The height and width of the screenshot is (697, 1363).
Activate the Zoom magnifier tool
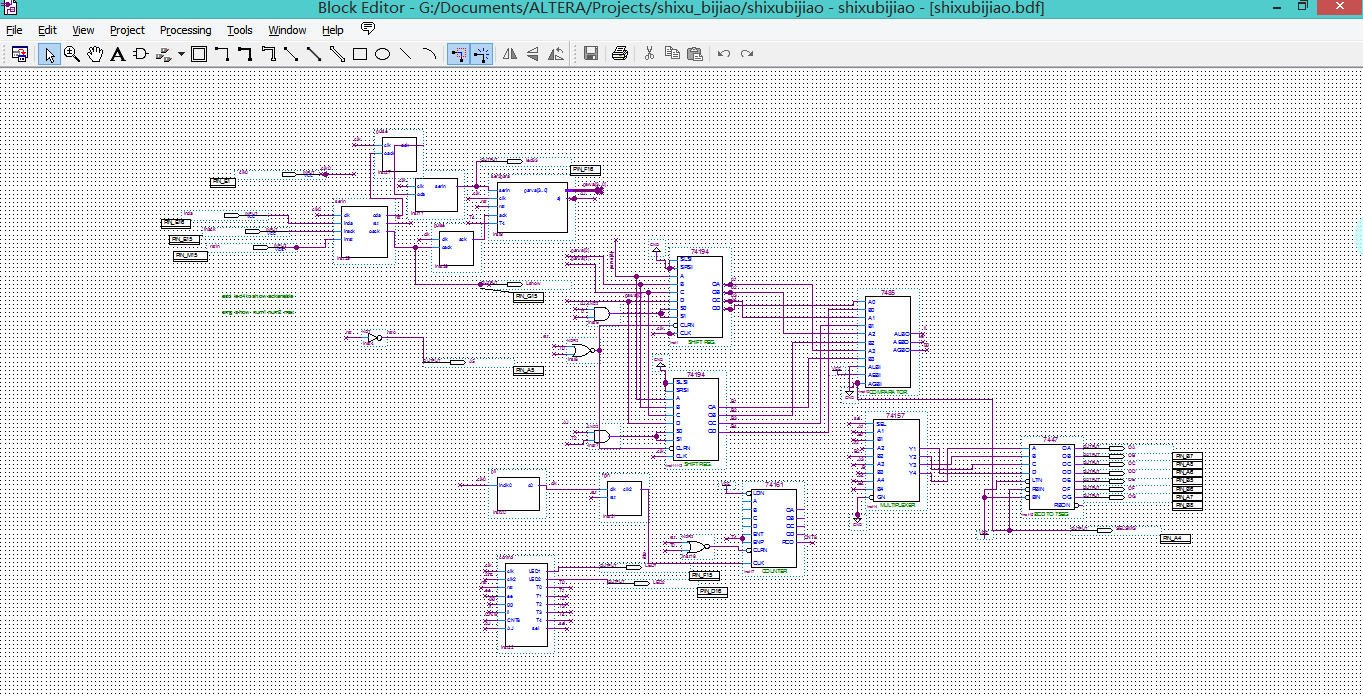72,54
